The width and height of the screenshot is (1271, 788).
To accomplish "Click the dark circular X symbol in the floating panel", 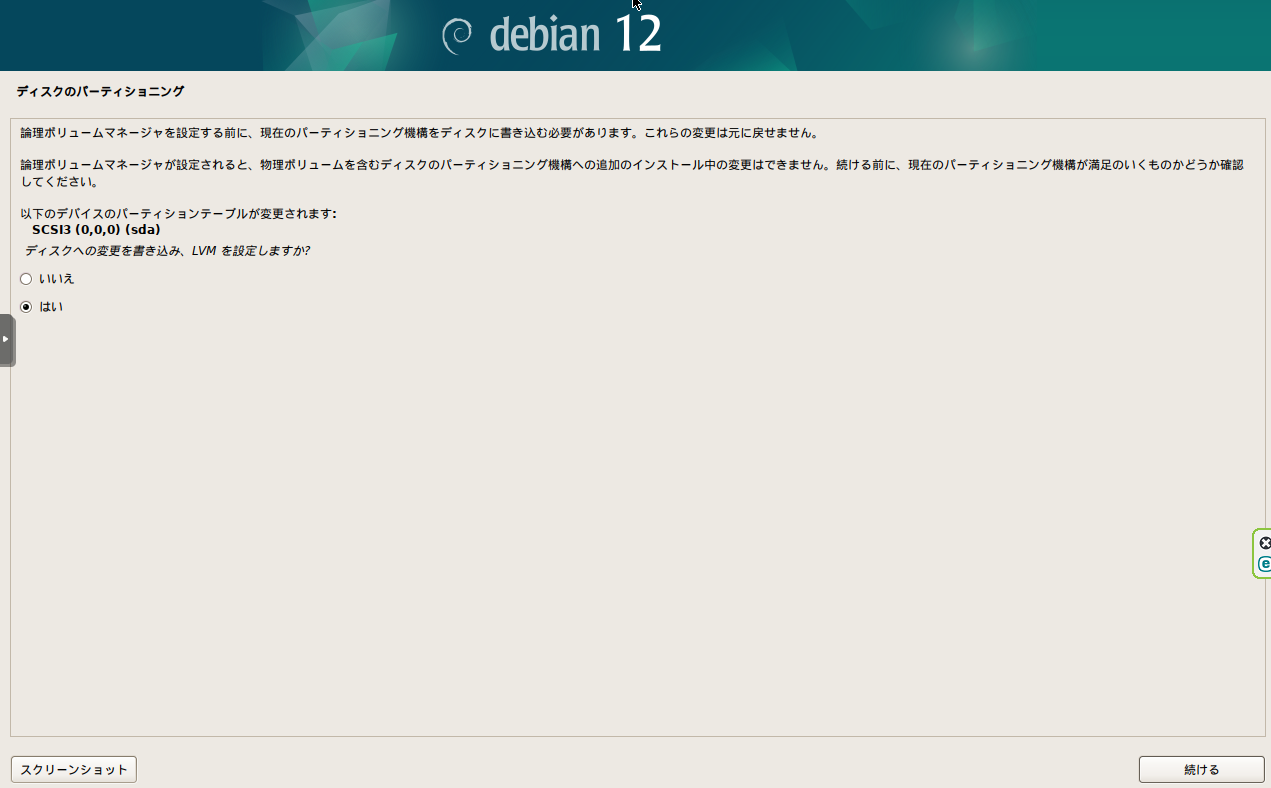I will (x=1264, y=541).
